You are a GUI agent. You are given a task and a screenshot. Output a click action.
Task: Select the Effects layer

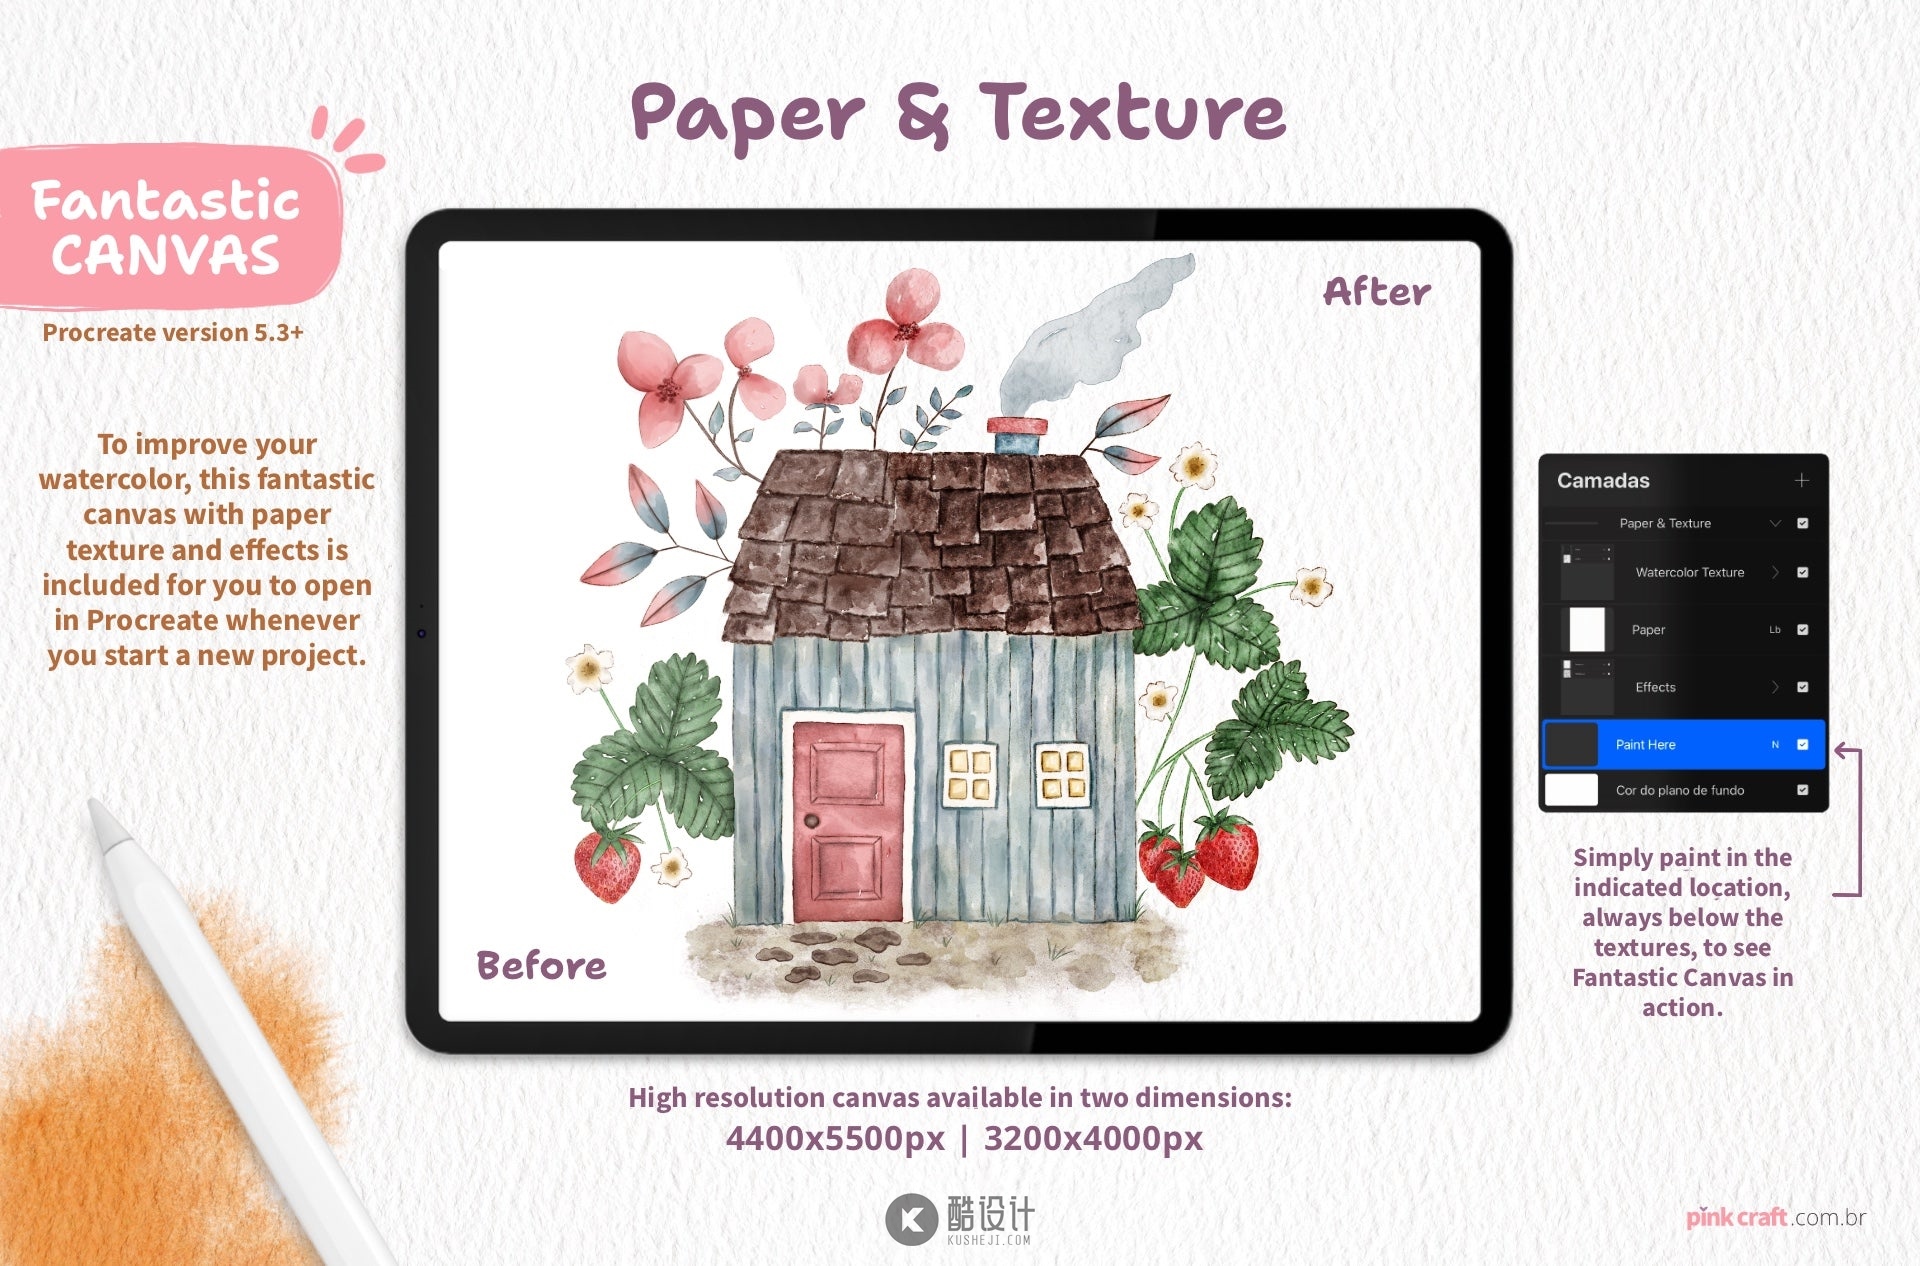(1683, 687)
